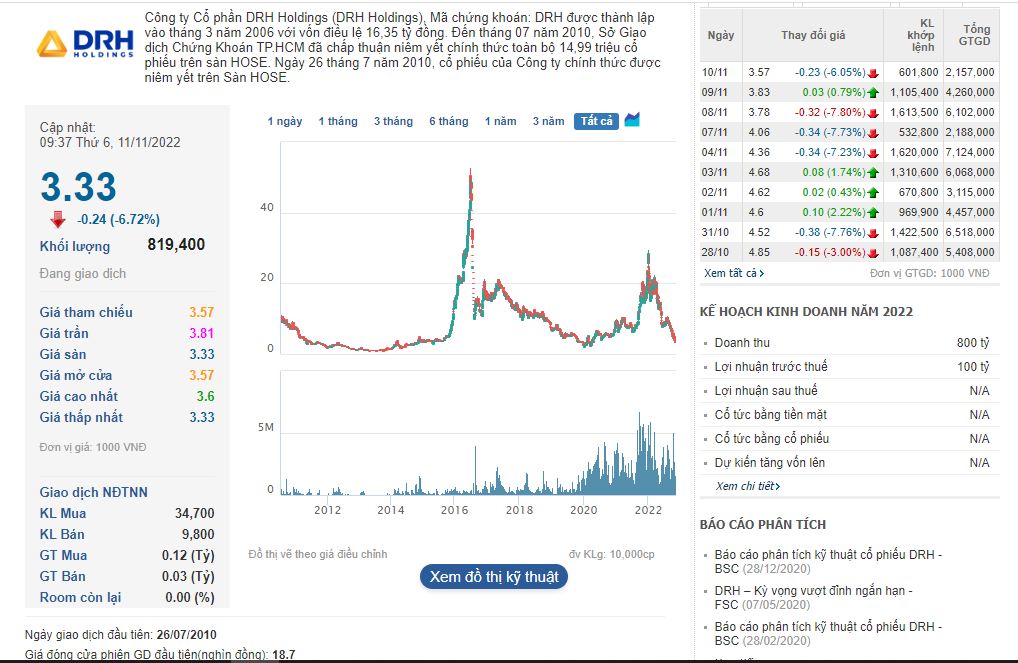Click the 08/11 volume 1,613,500
The image size is (1018, 663).
(x=914, y=112)
